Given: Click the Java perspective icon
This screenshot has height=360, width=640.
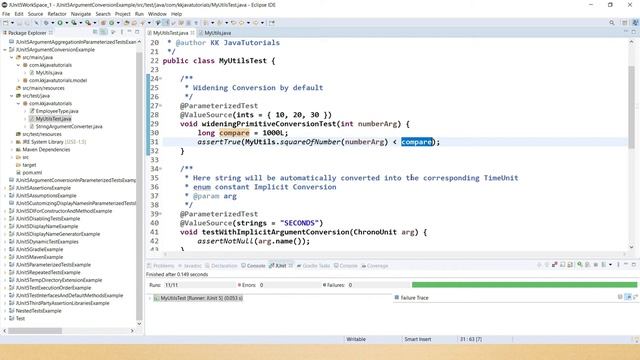Looking at the screenshot, I should tap(635, 23).
